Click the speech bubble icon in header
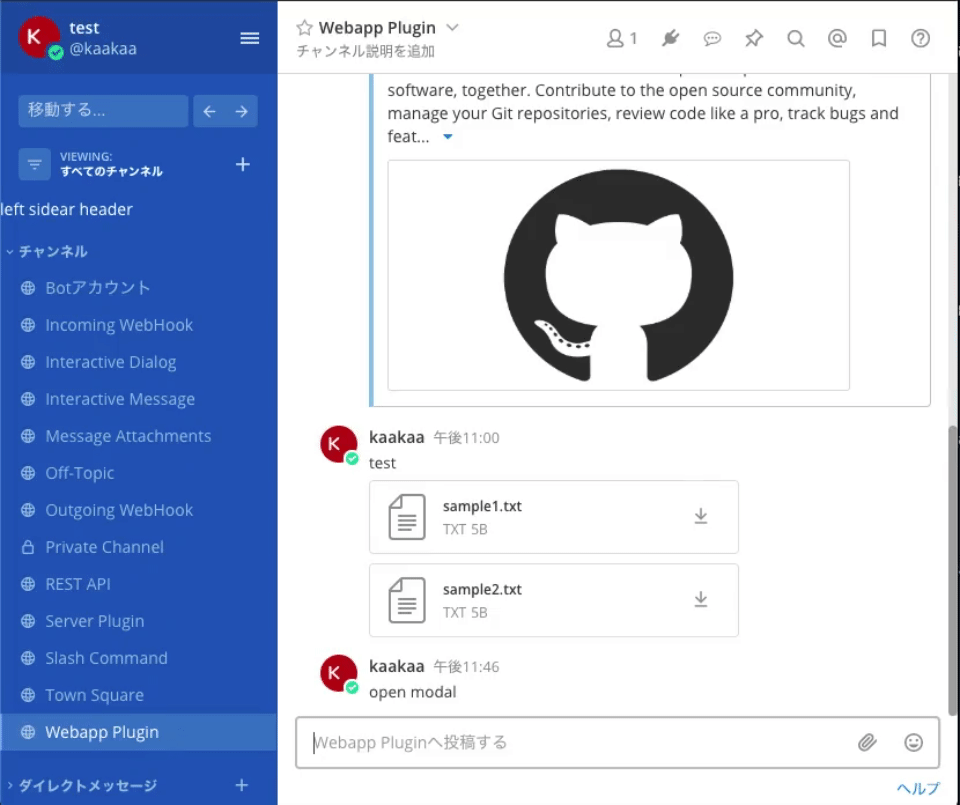 [x=712, y=39]
